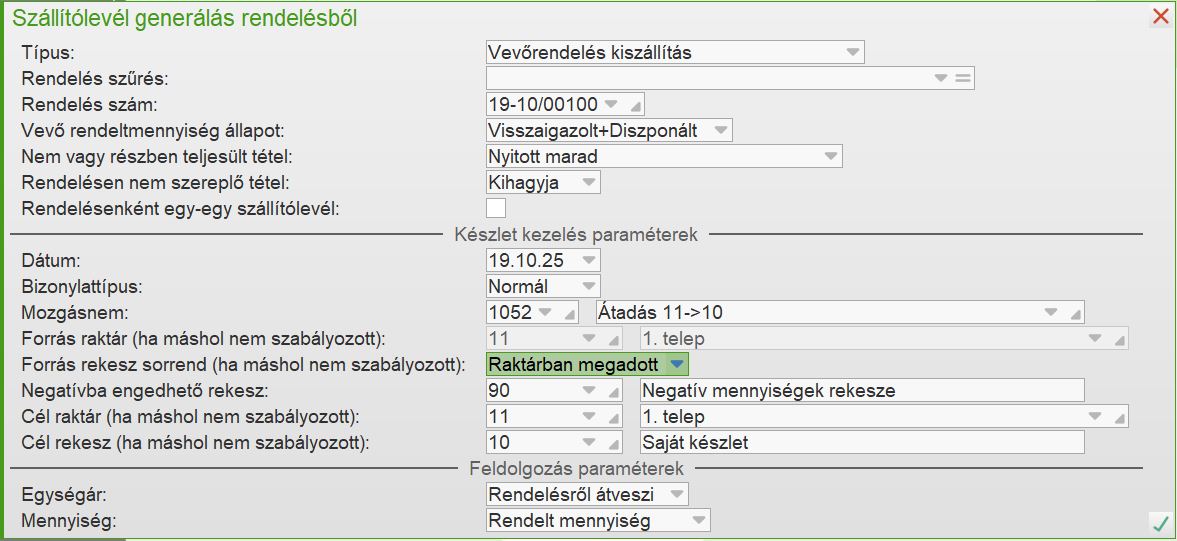Click corner lookup icon next to Negatívba rekesz 90
Screen dimensions: 1177x541
[x=614, y=392]
